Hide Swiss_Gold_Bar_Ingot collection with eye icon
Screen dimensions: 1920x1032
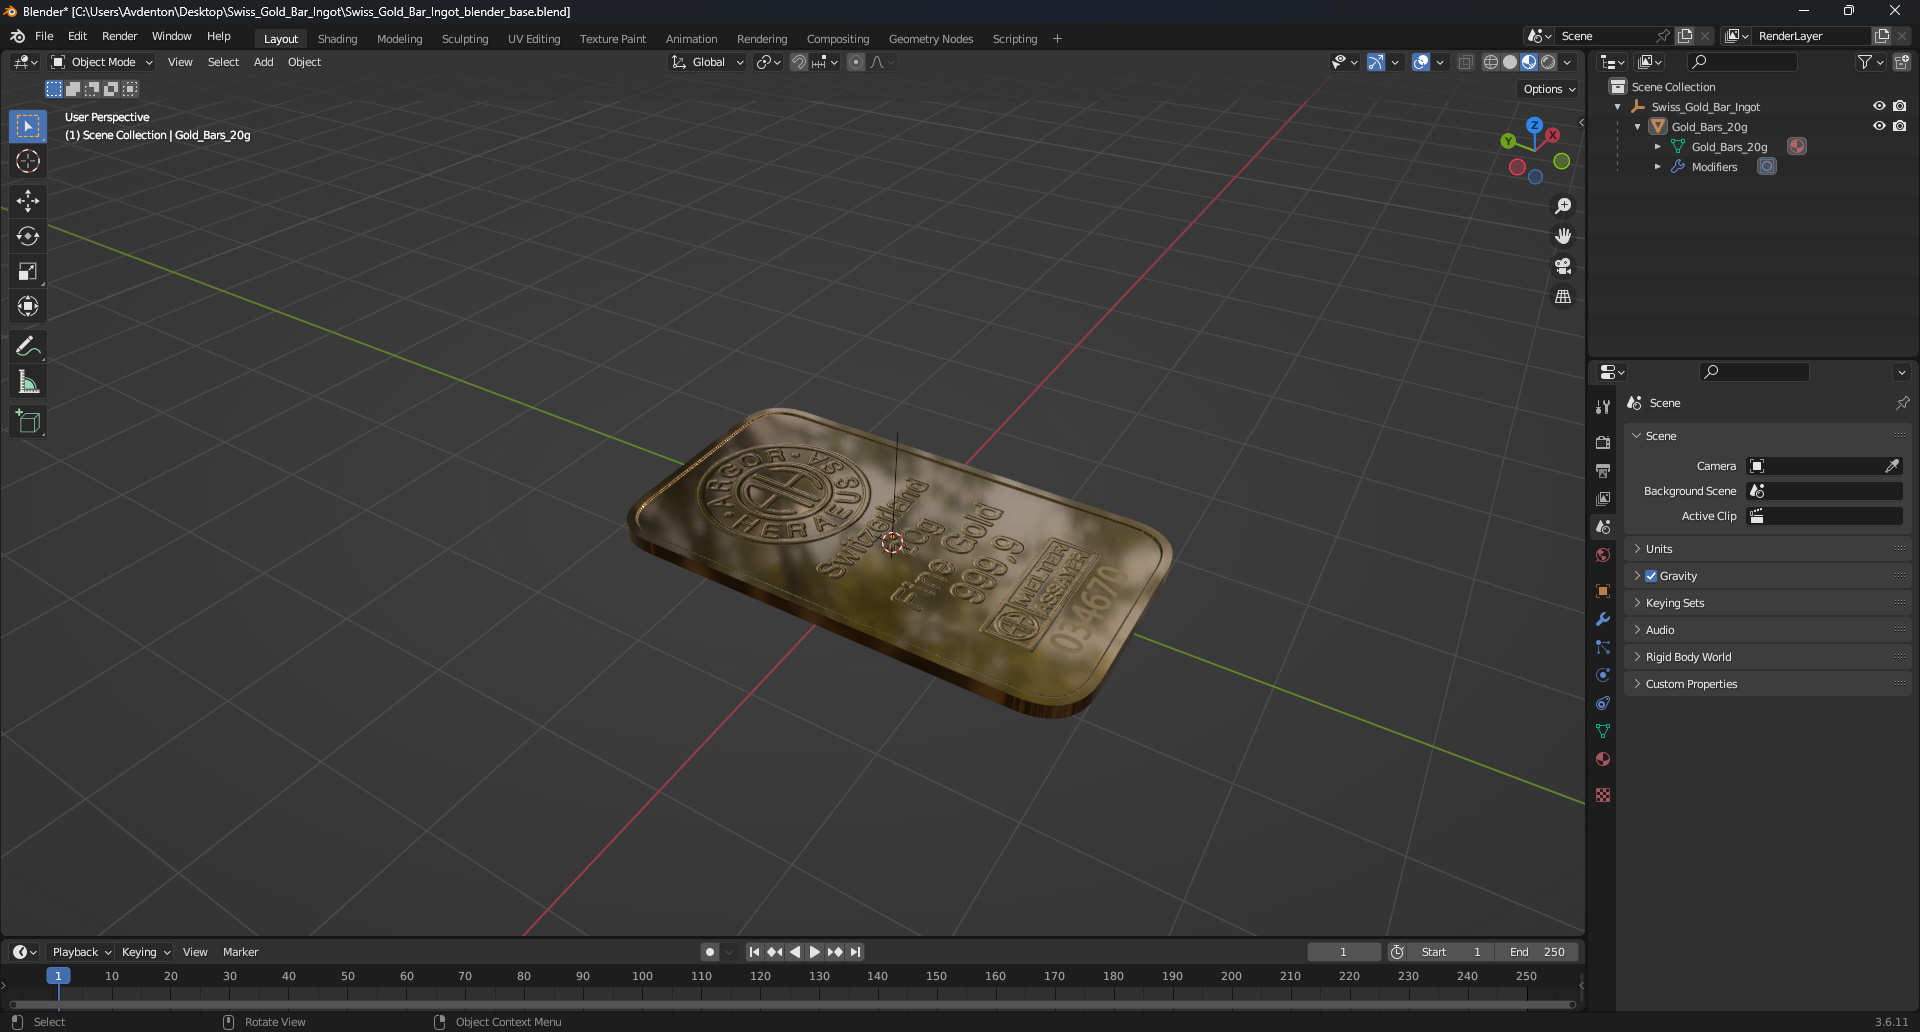click(x=1879, y=106)
